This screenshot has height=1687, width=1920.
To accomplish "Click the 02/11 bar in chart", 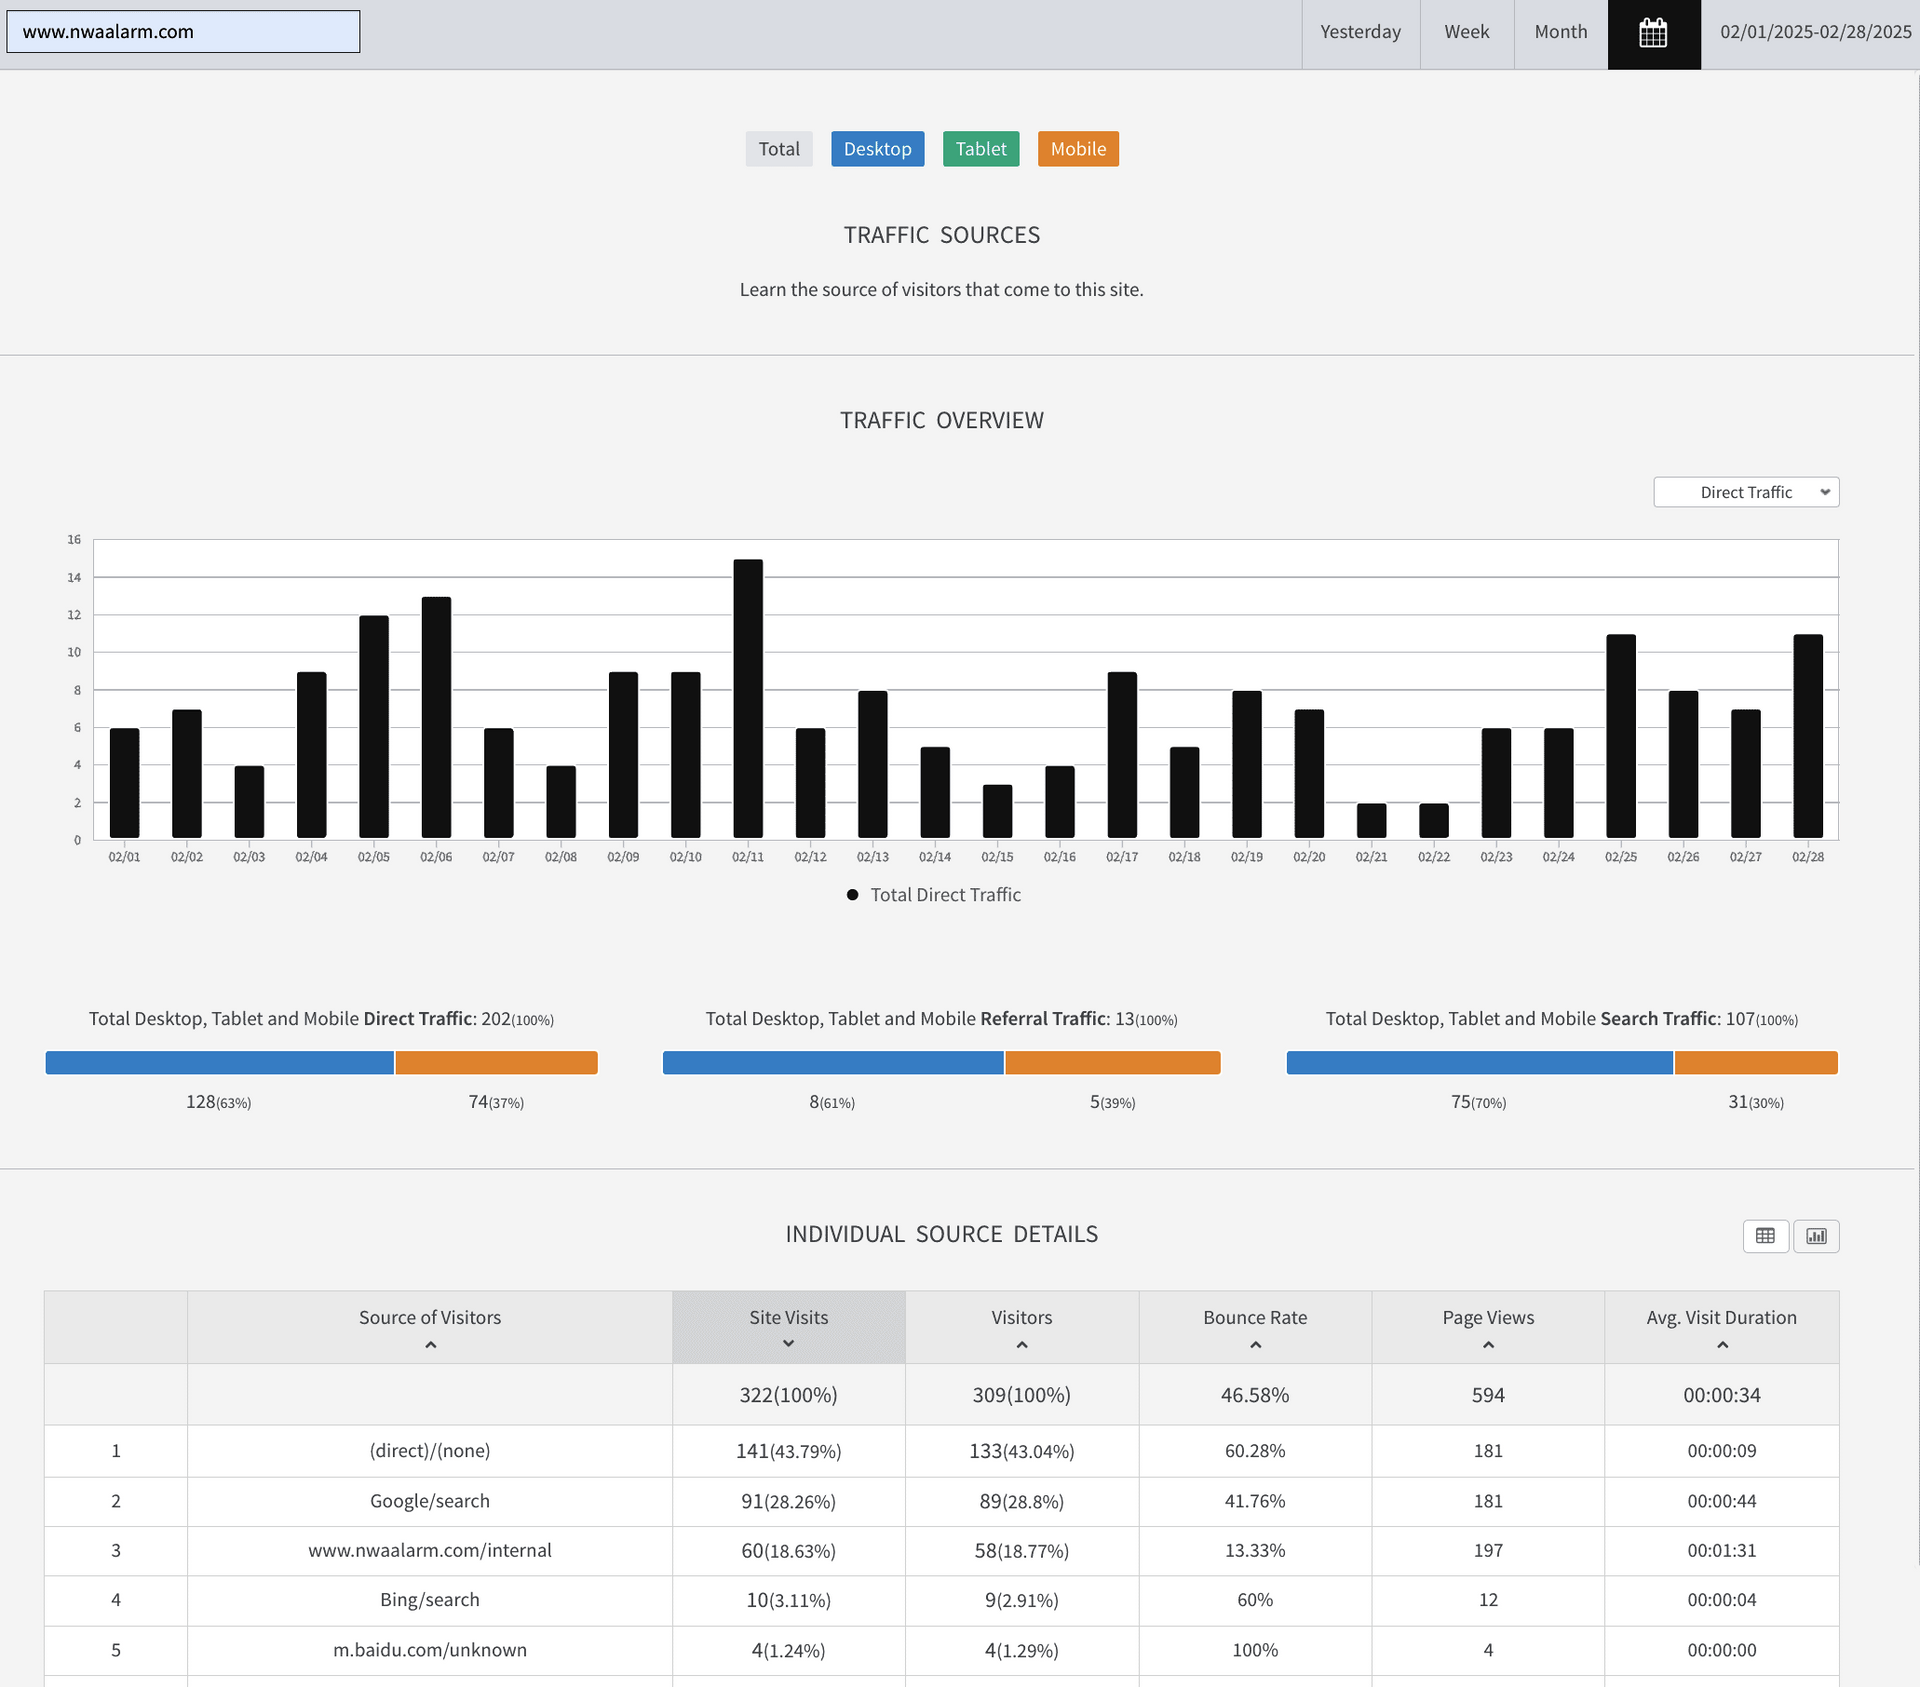I will (747, 699).
